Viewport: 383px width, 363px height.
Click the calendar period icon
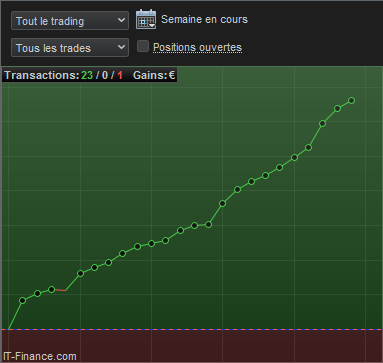coord(146,19)
